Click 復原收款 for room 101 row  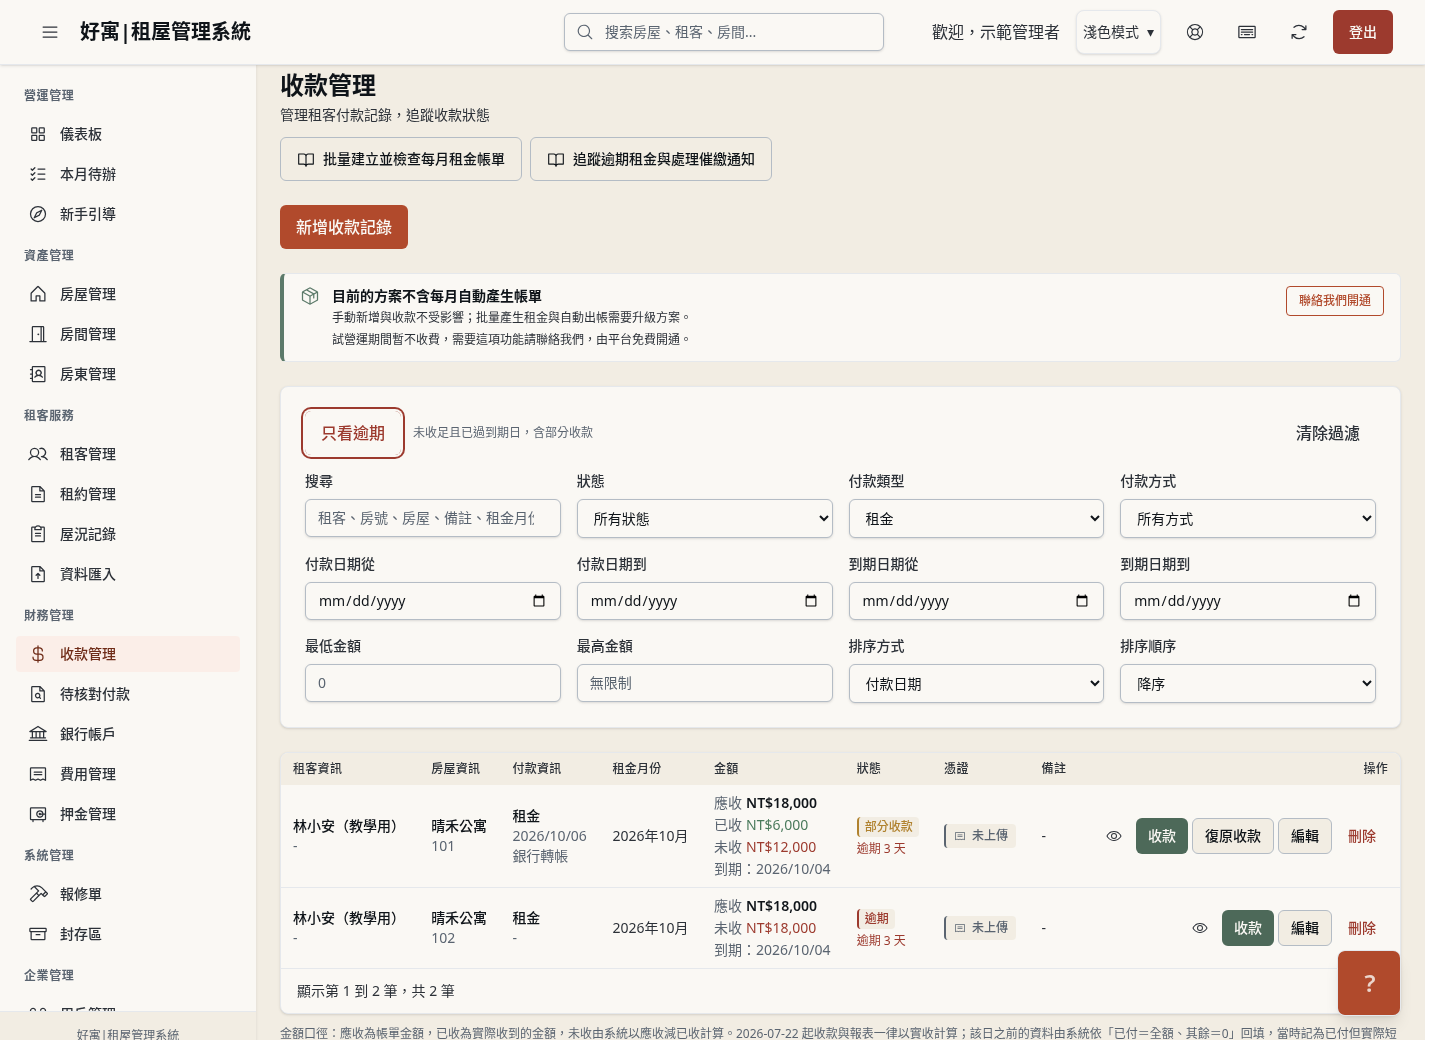1233,836
